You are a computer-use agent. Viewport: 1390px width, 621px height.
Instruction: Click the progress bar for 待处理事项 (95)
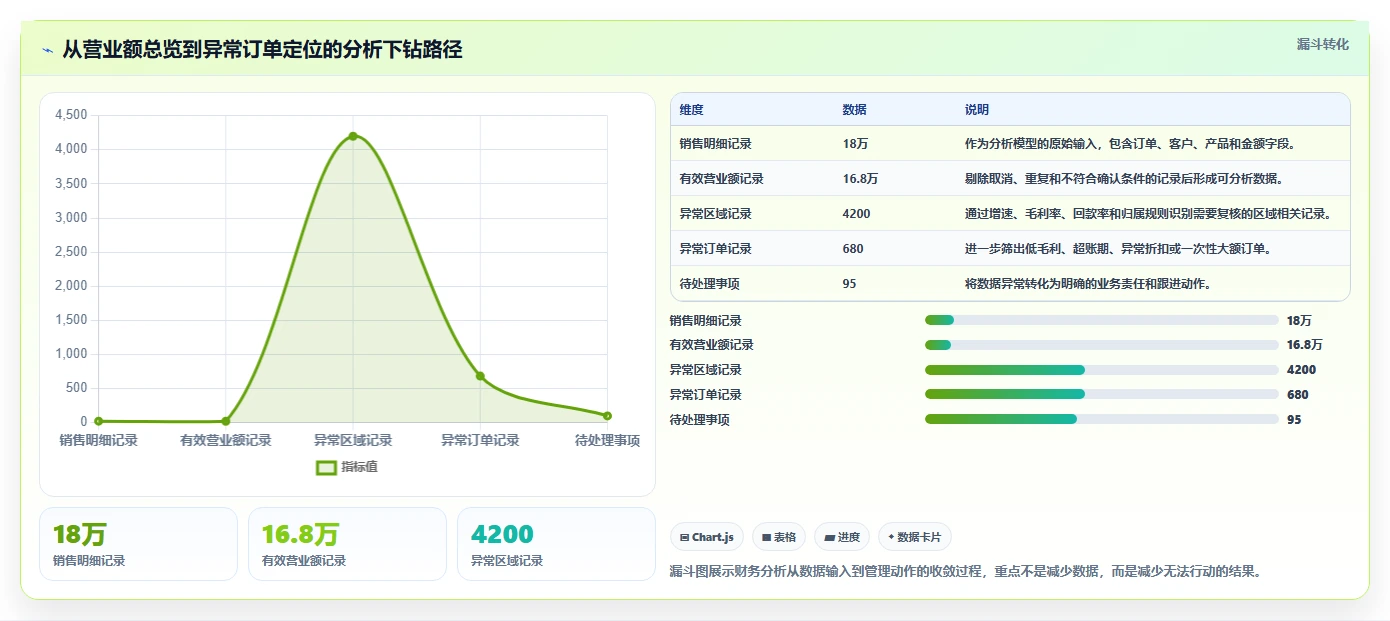pyautogui.click(x=1102, y=420)
